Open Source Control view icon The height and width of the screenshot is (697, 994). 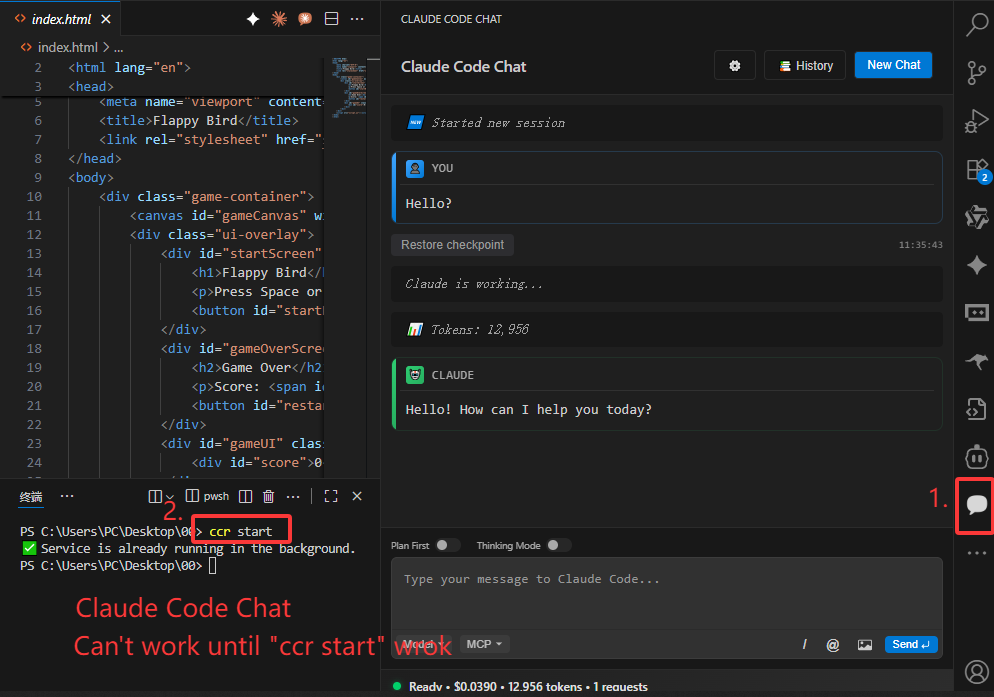pos(977,72)
